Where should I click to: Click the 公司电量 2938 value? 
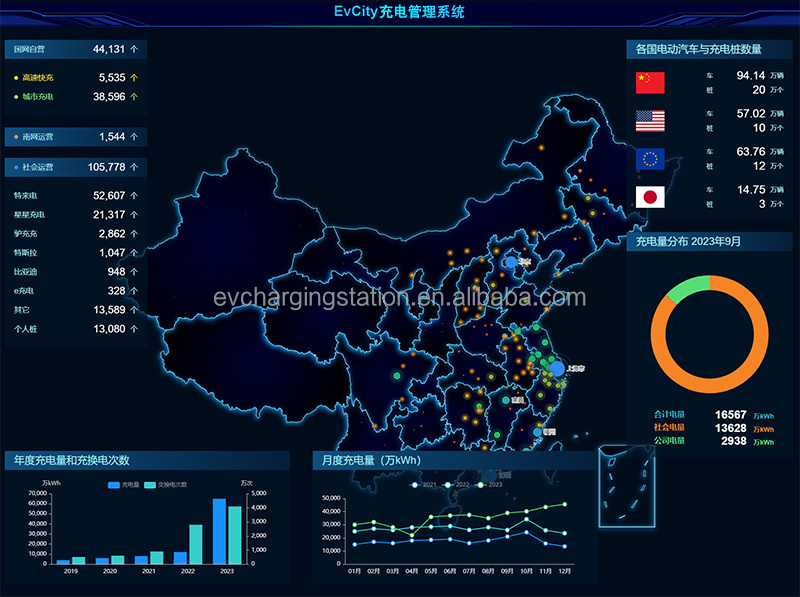(734, 441)
